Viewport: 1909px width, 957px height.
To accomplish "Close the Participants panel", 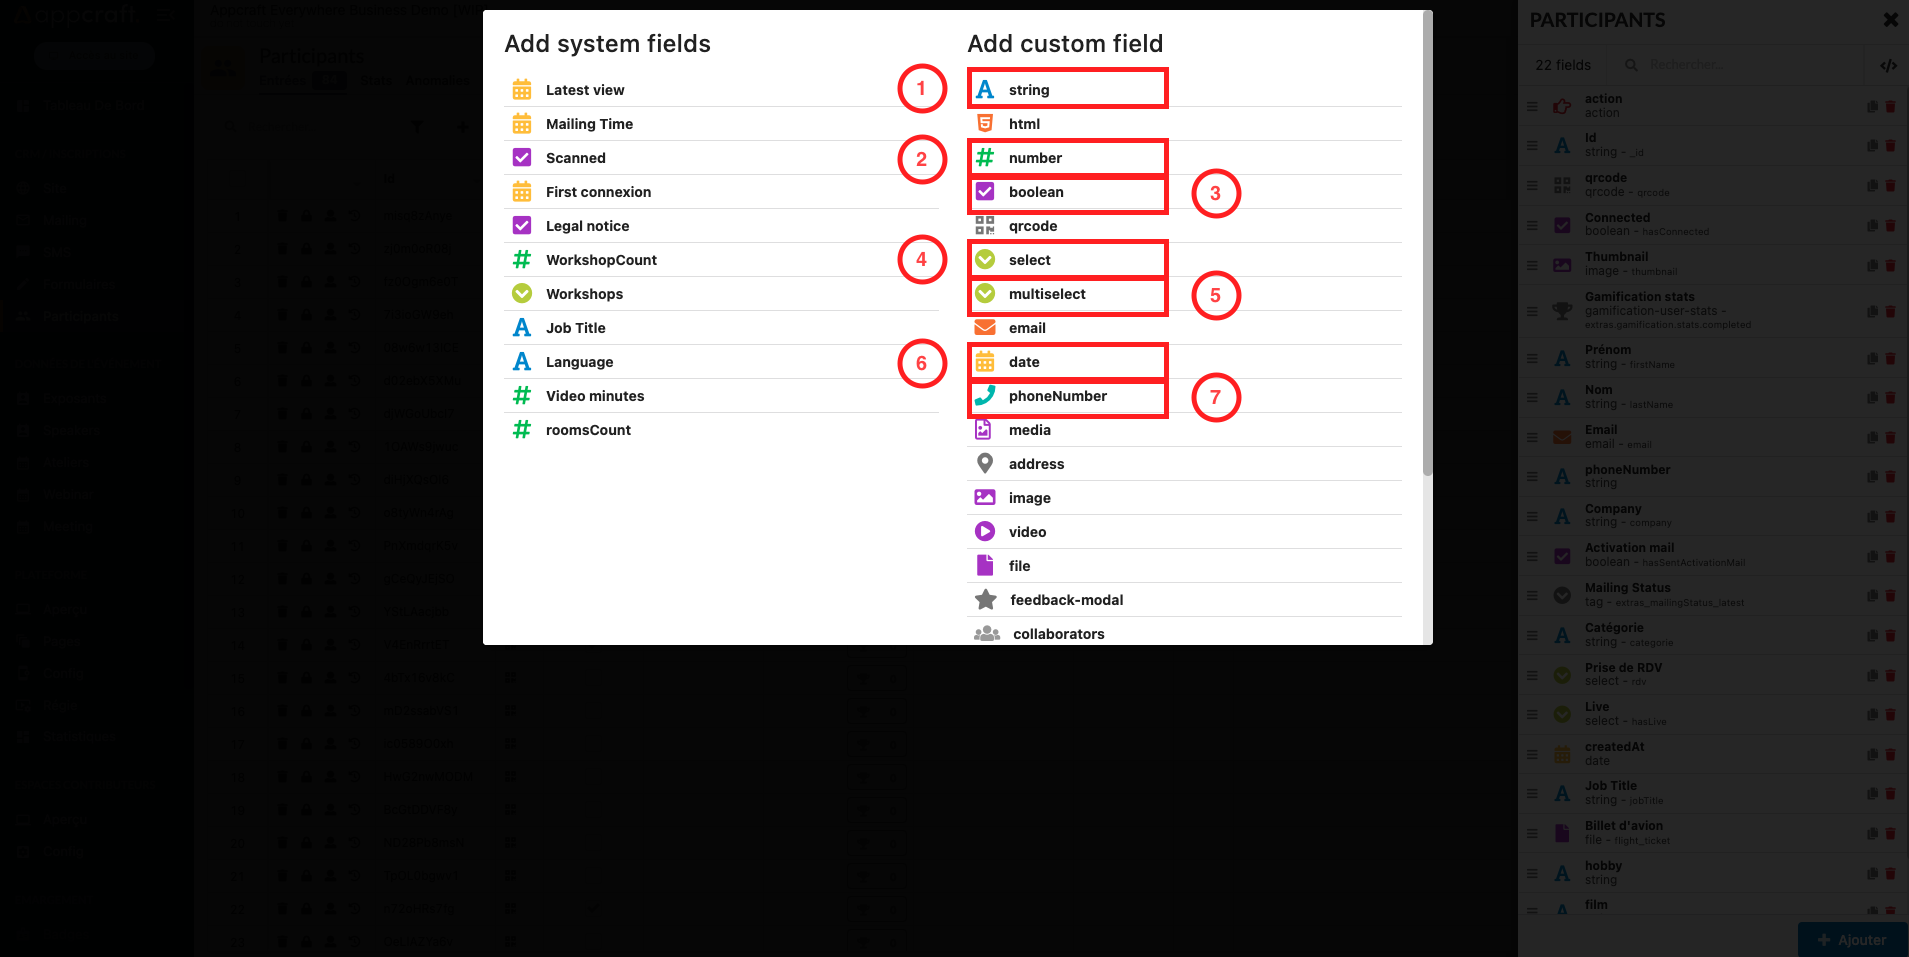I will click(x=1890, y=20).
